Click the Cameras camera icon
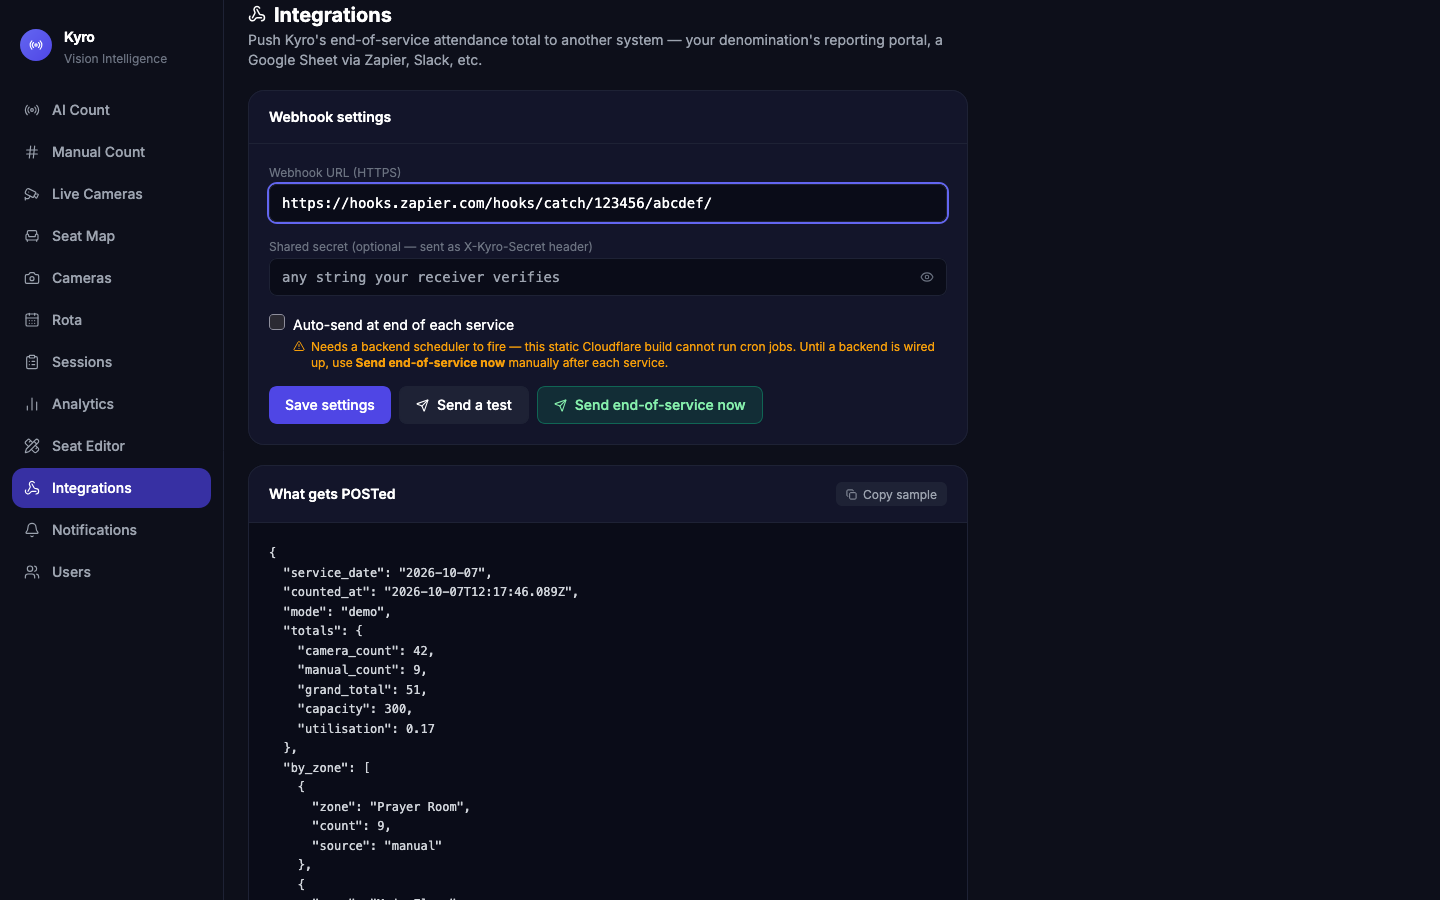The width and height of the screenshot is (1440, 900). coord(32,278)
